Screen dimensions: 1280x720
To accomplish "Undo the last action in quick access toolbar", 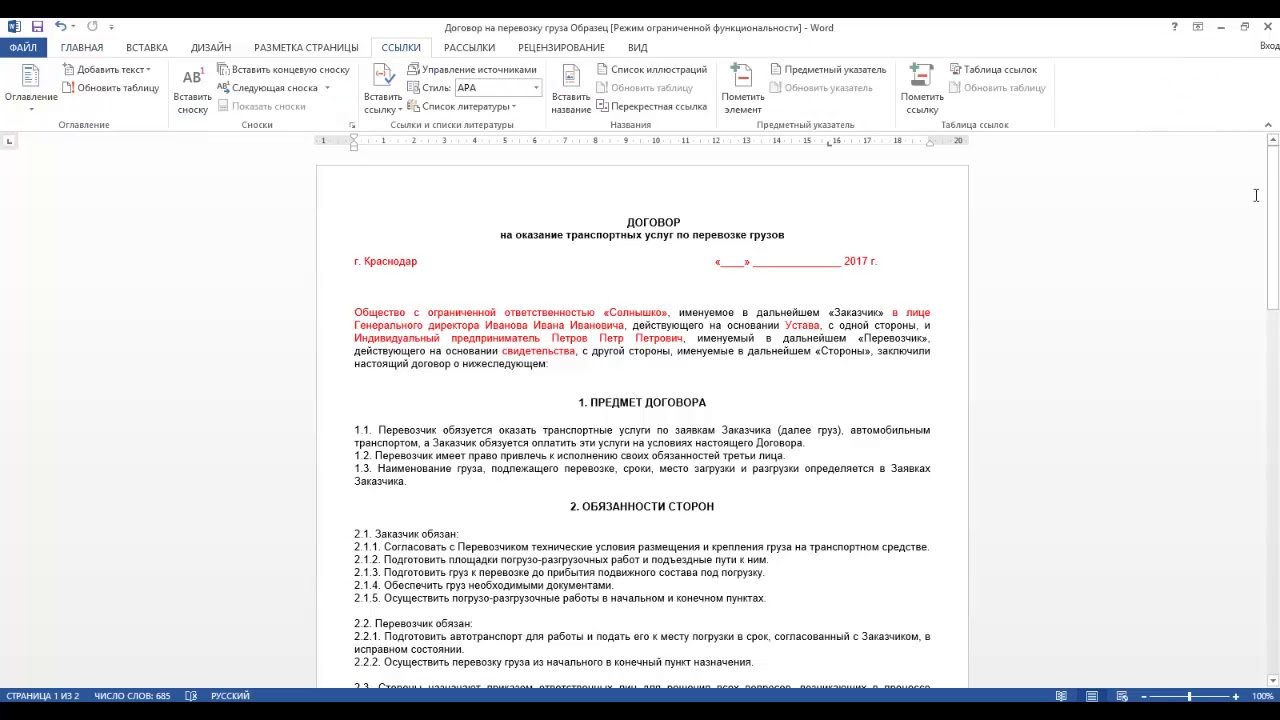I will tap(60, 27).
